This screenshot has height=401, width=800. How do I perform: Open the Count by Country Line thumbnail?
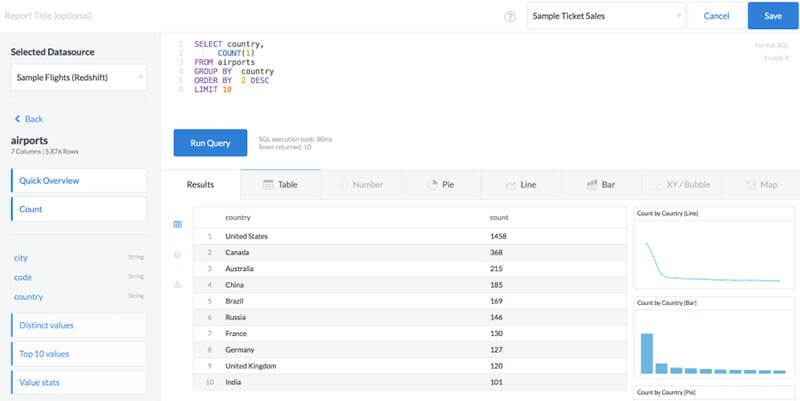tap(714, 248)
